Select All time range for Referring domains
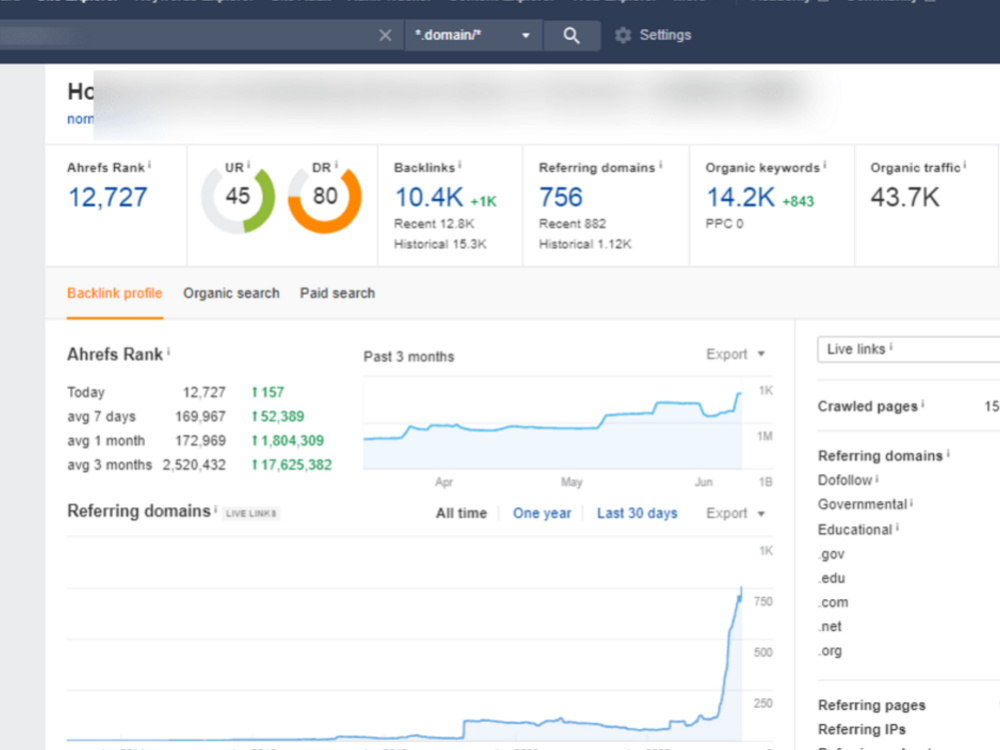1000x750 pixels. pyautogui.click(x=461, y=513)
